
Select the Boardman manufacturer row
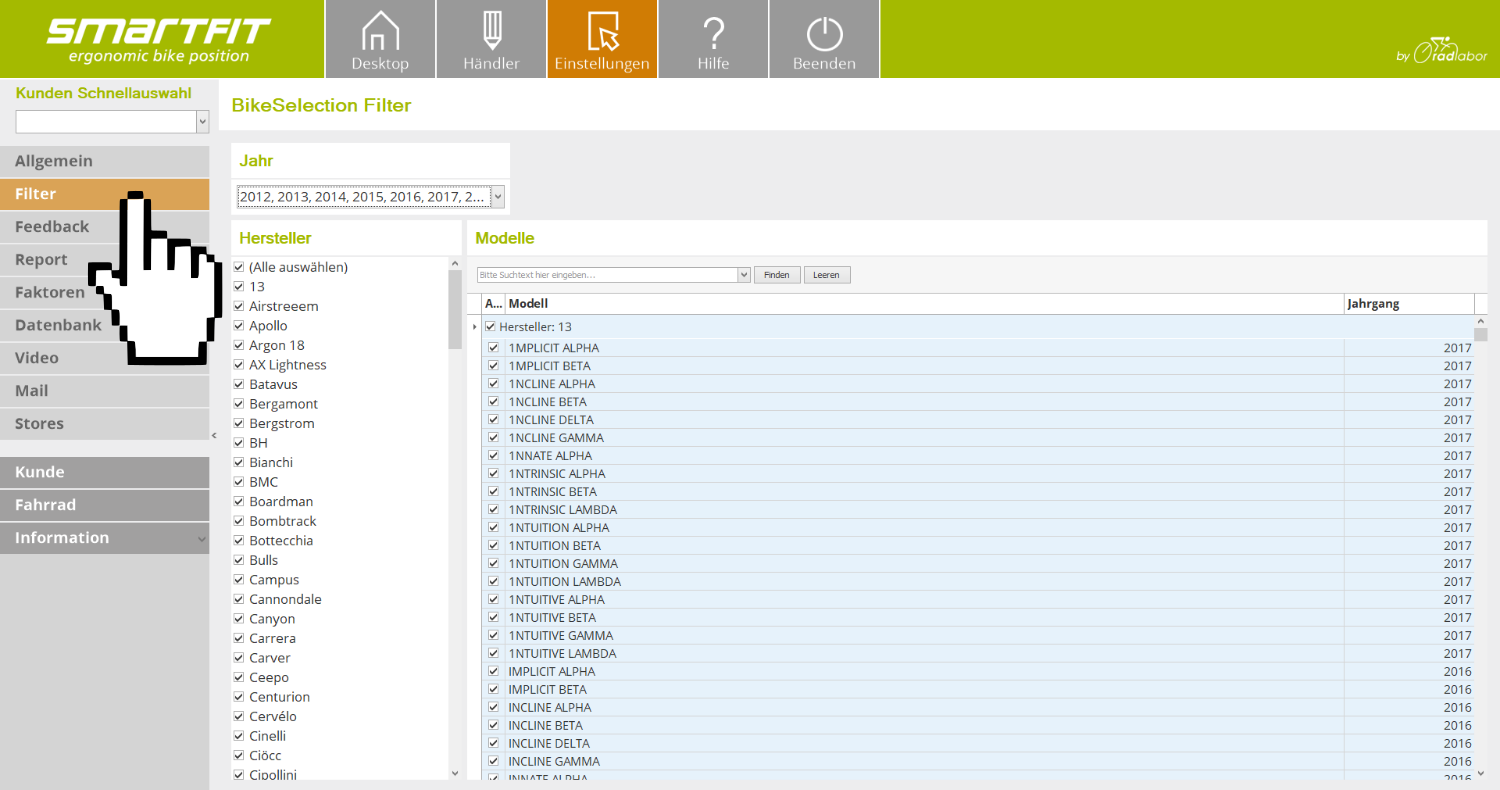tap(341, 502)
